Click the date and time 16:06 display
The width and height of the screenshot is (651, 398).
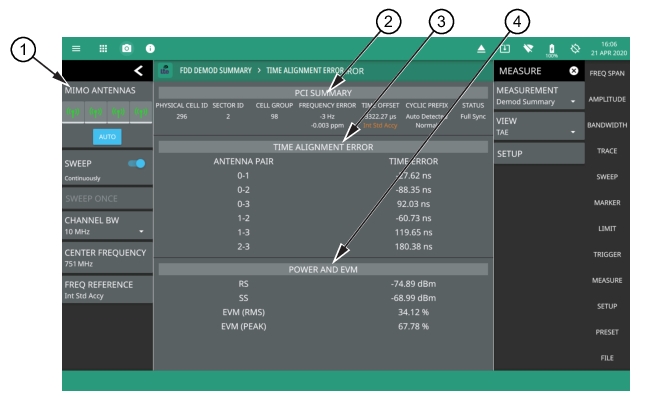(609, 49)
